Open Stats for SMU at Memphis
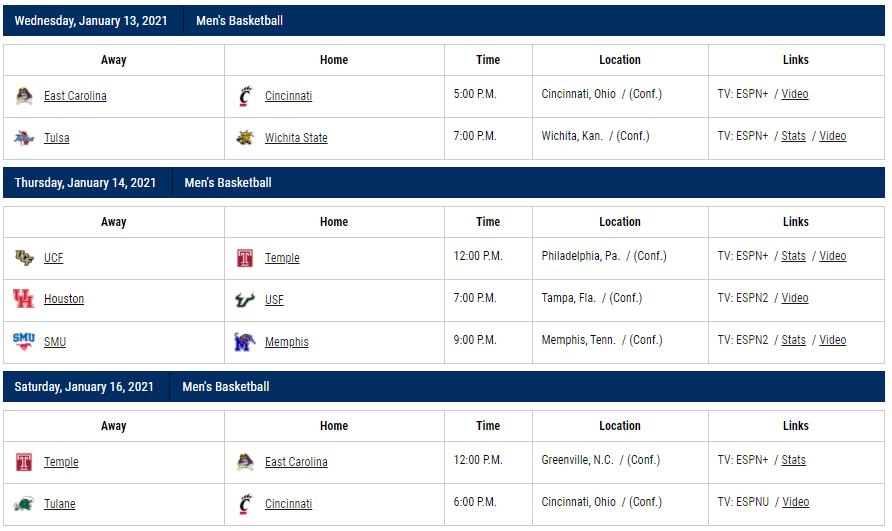This screenshot has width=892, height=531. [x=794, y=340]
